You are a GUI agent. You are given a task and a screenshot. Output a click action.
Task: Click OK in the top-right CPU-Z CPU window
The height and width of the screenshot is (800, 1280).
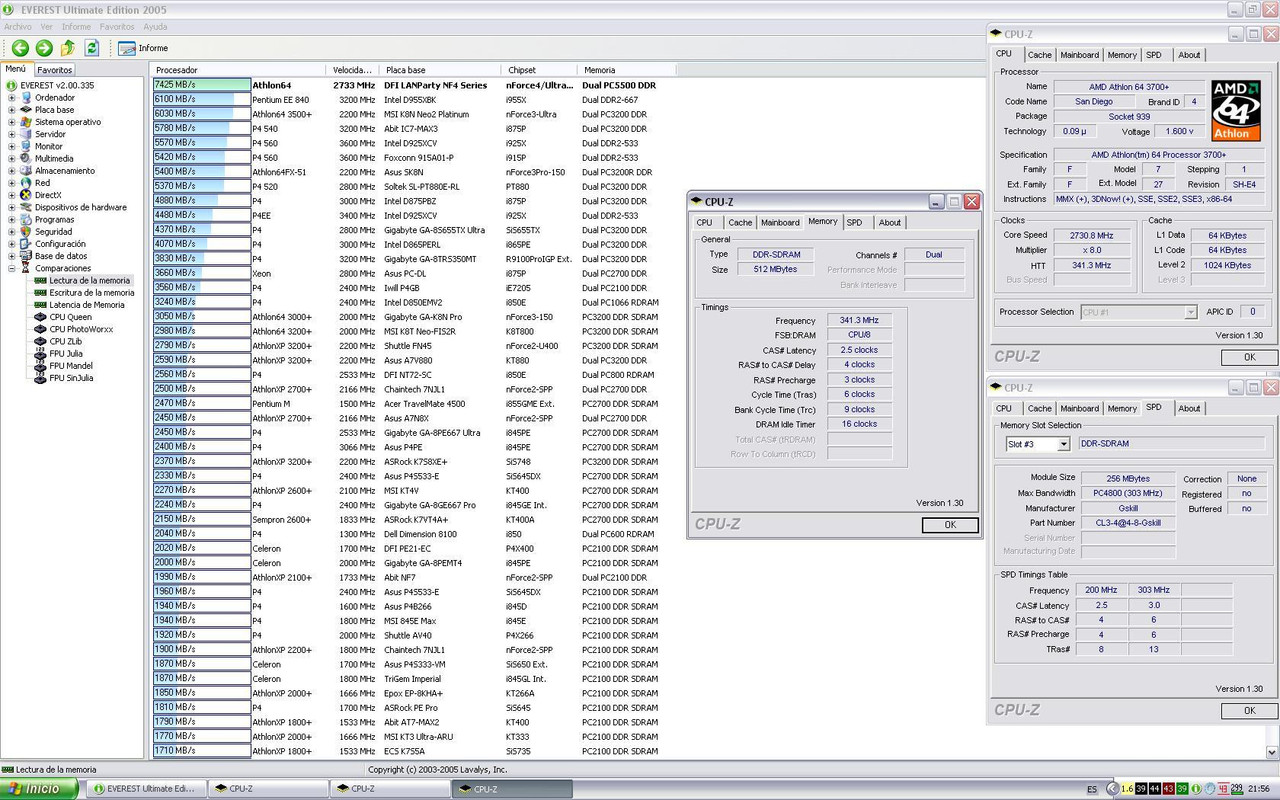[x=1249, y=357]
